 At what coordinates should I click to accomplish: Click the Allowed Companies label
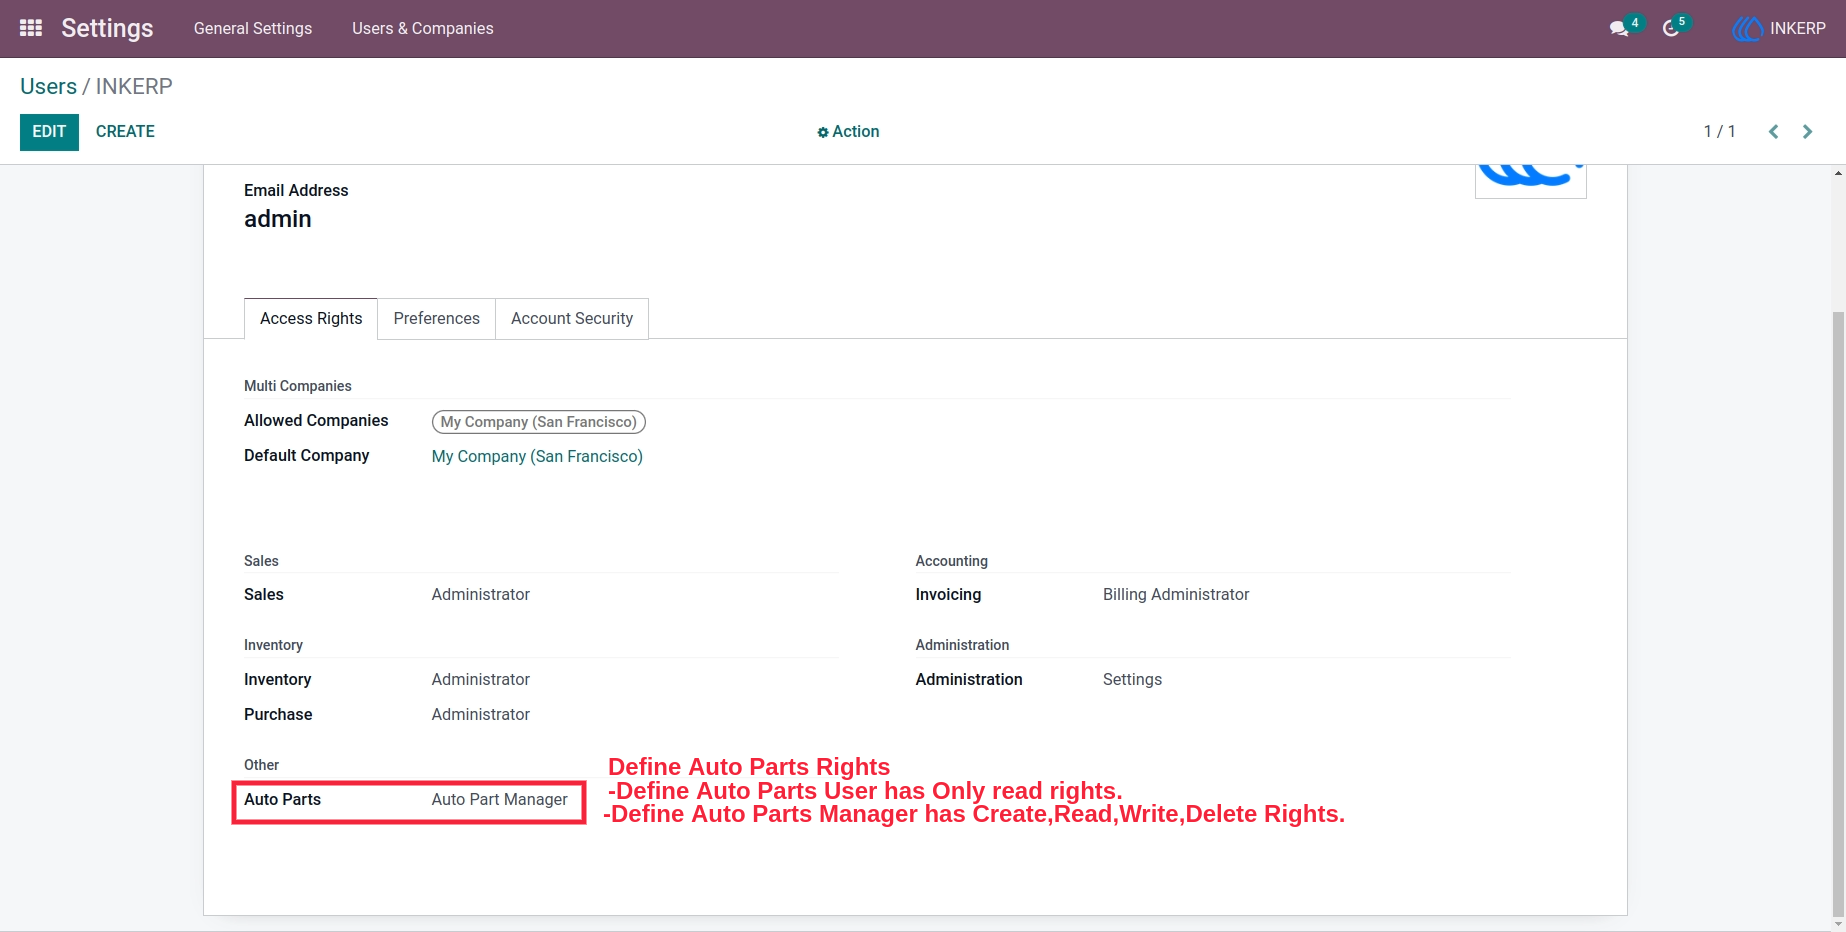[x=316, y=420]
